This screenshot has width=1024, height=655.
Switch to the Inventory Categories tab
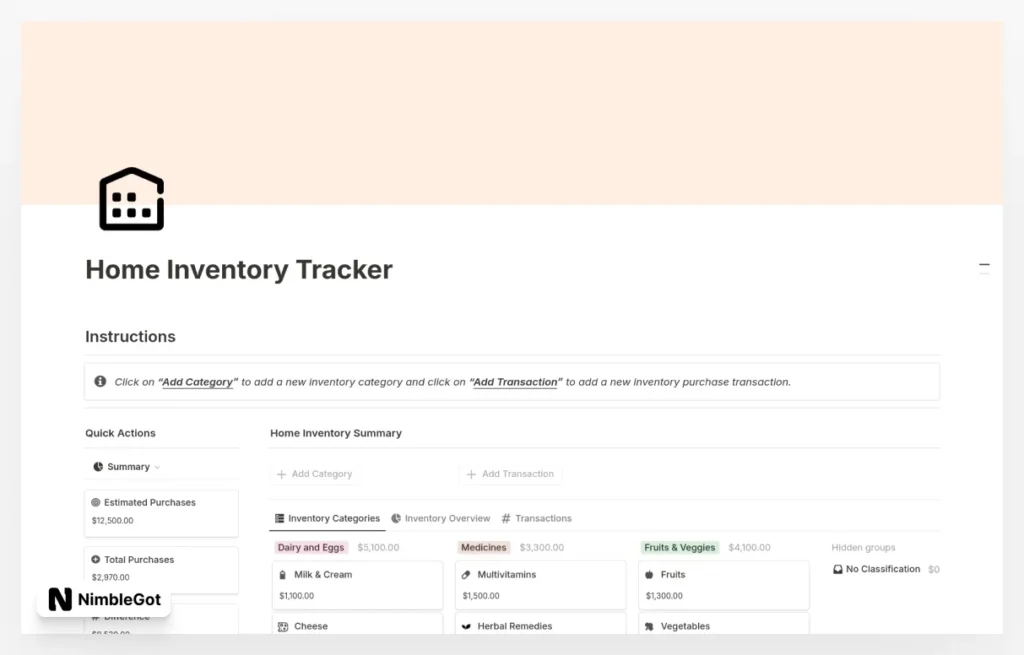coord(327,519)
